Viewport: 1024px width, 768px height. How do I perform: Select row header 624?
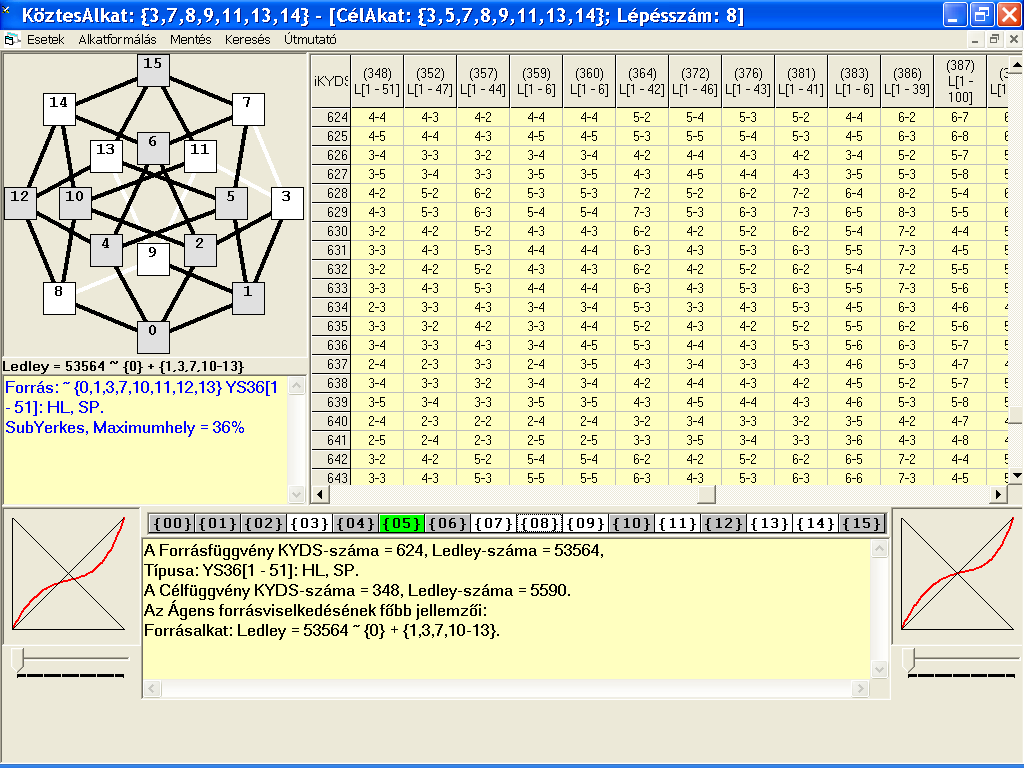(x=330, y=118)
